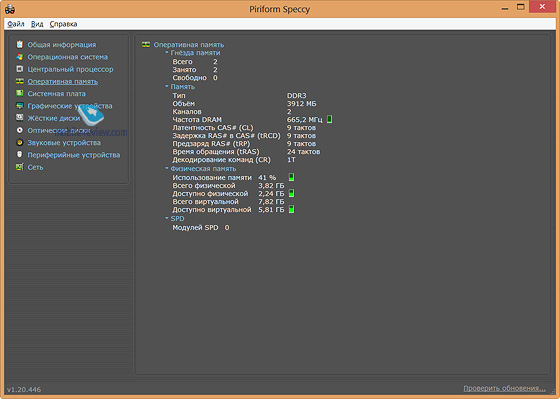Collapse the SPD section arrow

(x=166, y=218)
